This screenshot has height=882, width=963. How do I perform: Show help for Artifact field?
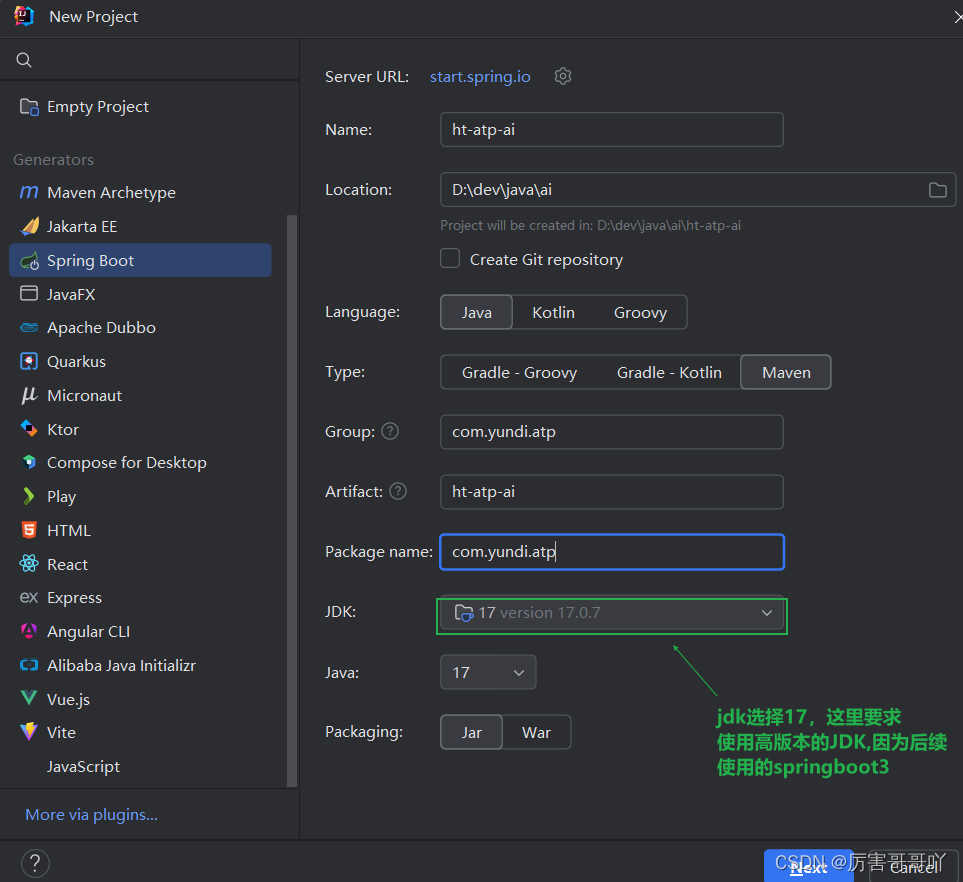point(398,491)
